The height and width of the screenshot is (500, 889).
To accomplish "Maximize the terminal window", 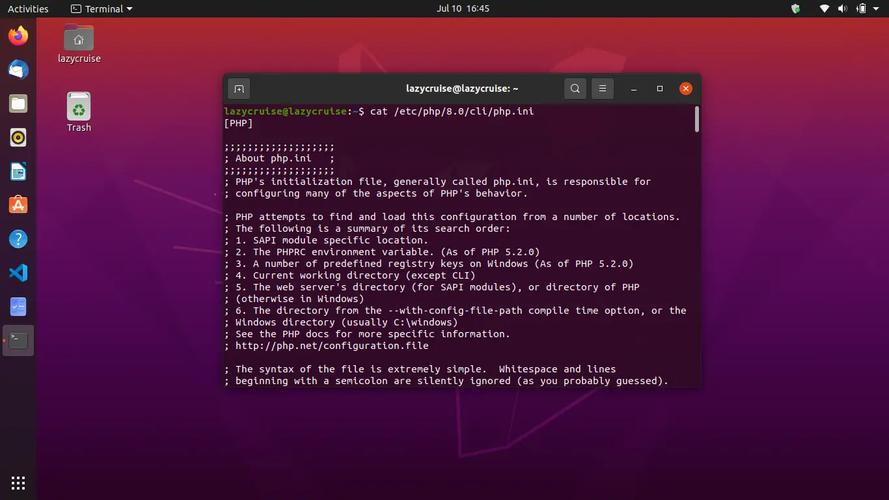I will coord(659,88).
